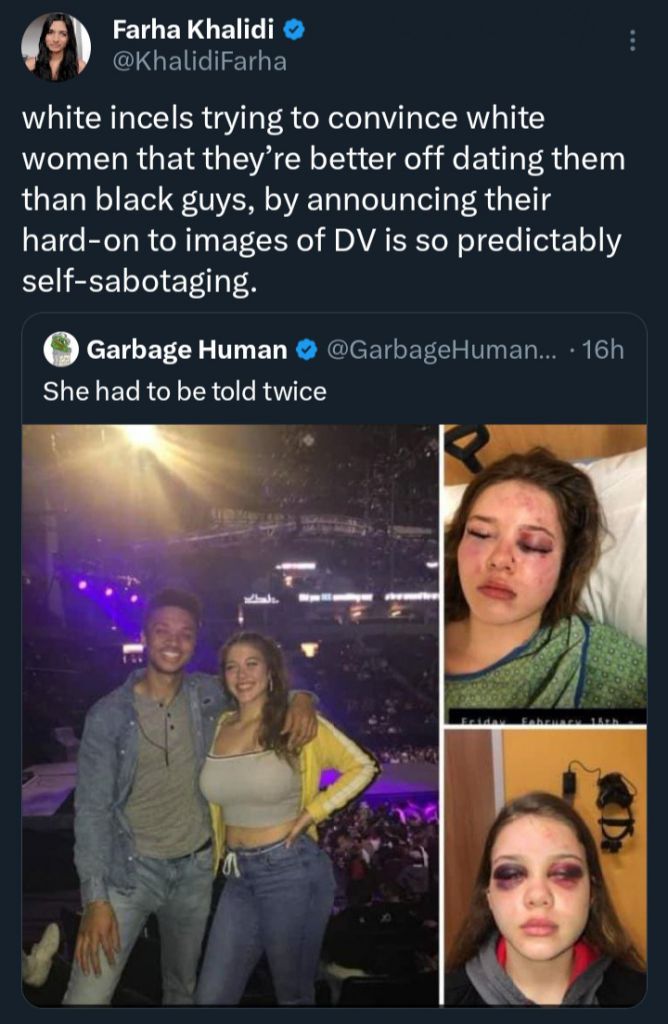The height and width of the screenshot is (1024, 668).
Task: Click the date caption strip in top-right photo
Action: 545,719
